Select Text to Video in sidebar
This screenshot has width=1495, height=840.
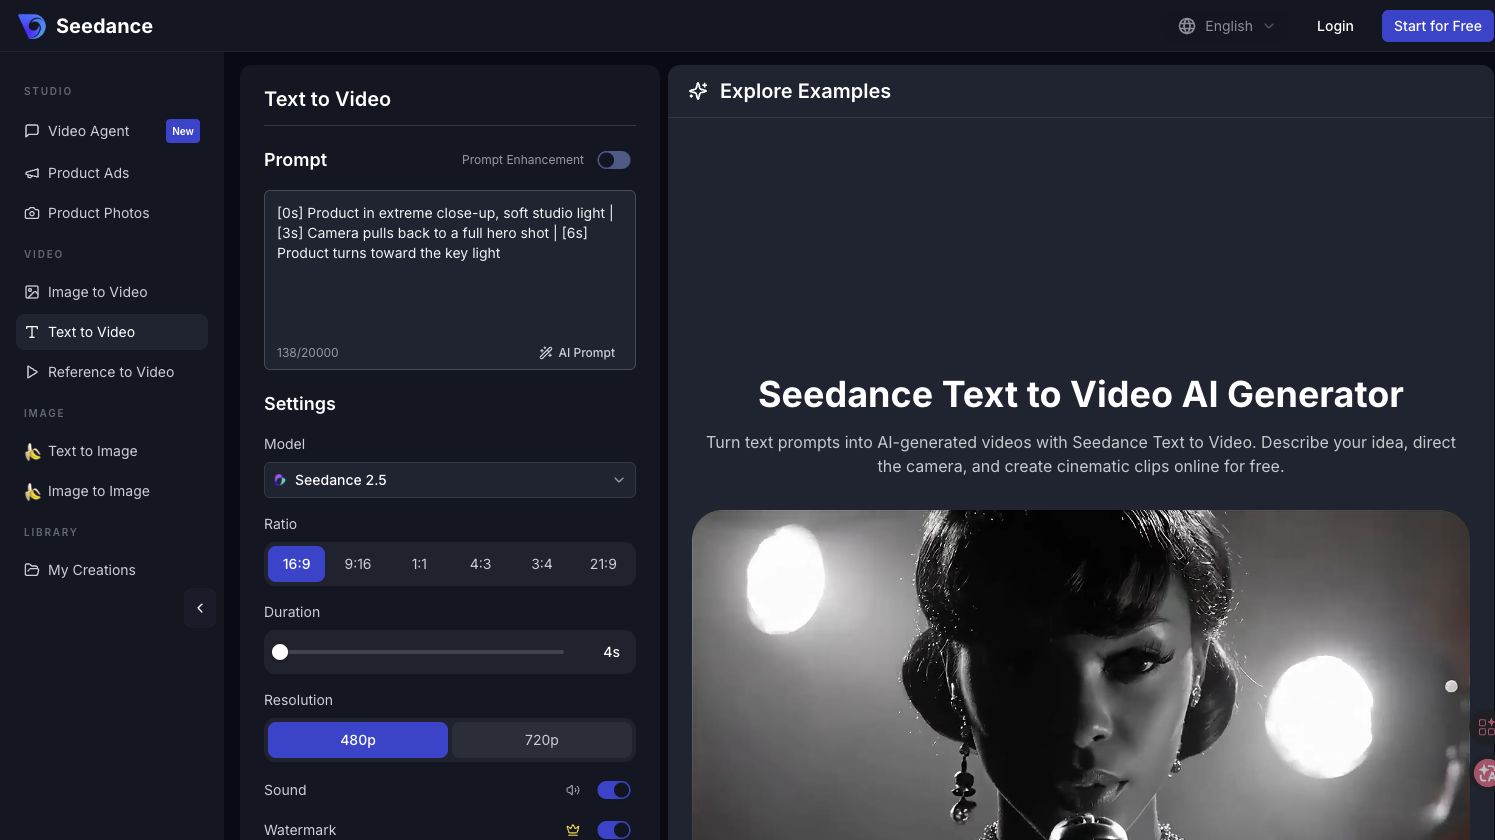tap(112, 332)
